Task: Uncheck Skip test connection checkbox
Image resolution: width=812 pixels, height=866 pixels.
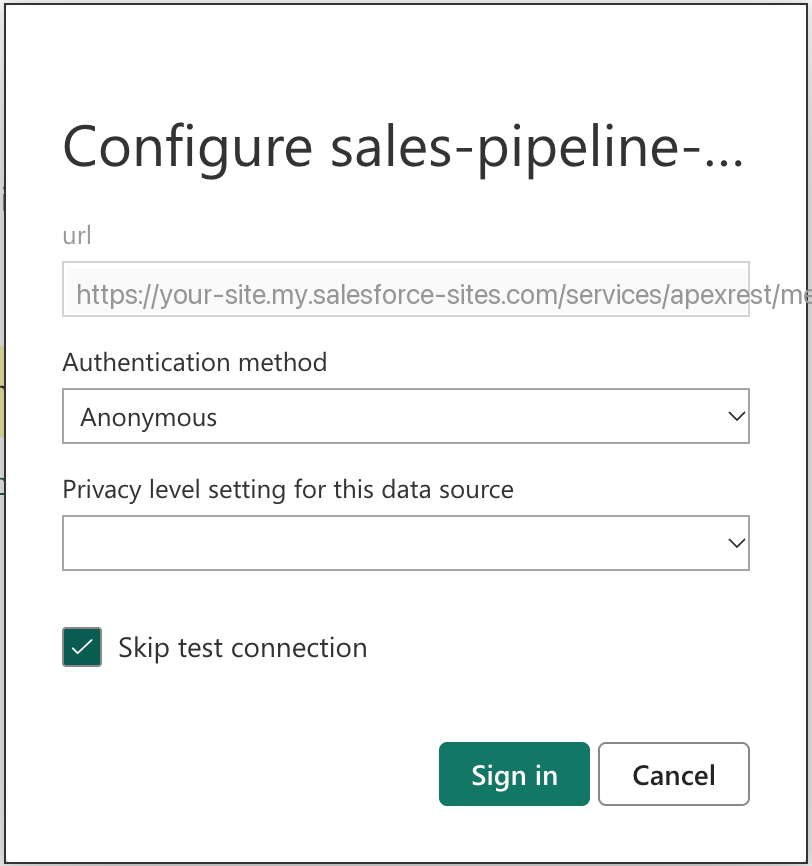Action: point(82,647)
